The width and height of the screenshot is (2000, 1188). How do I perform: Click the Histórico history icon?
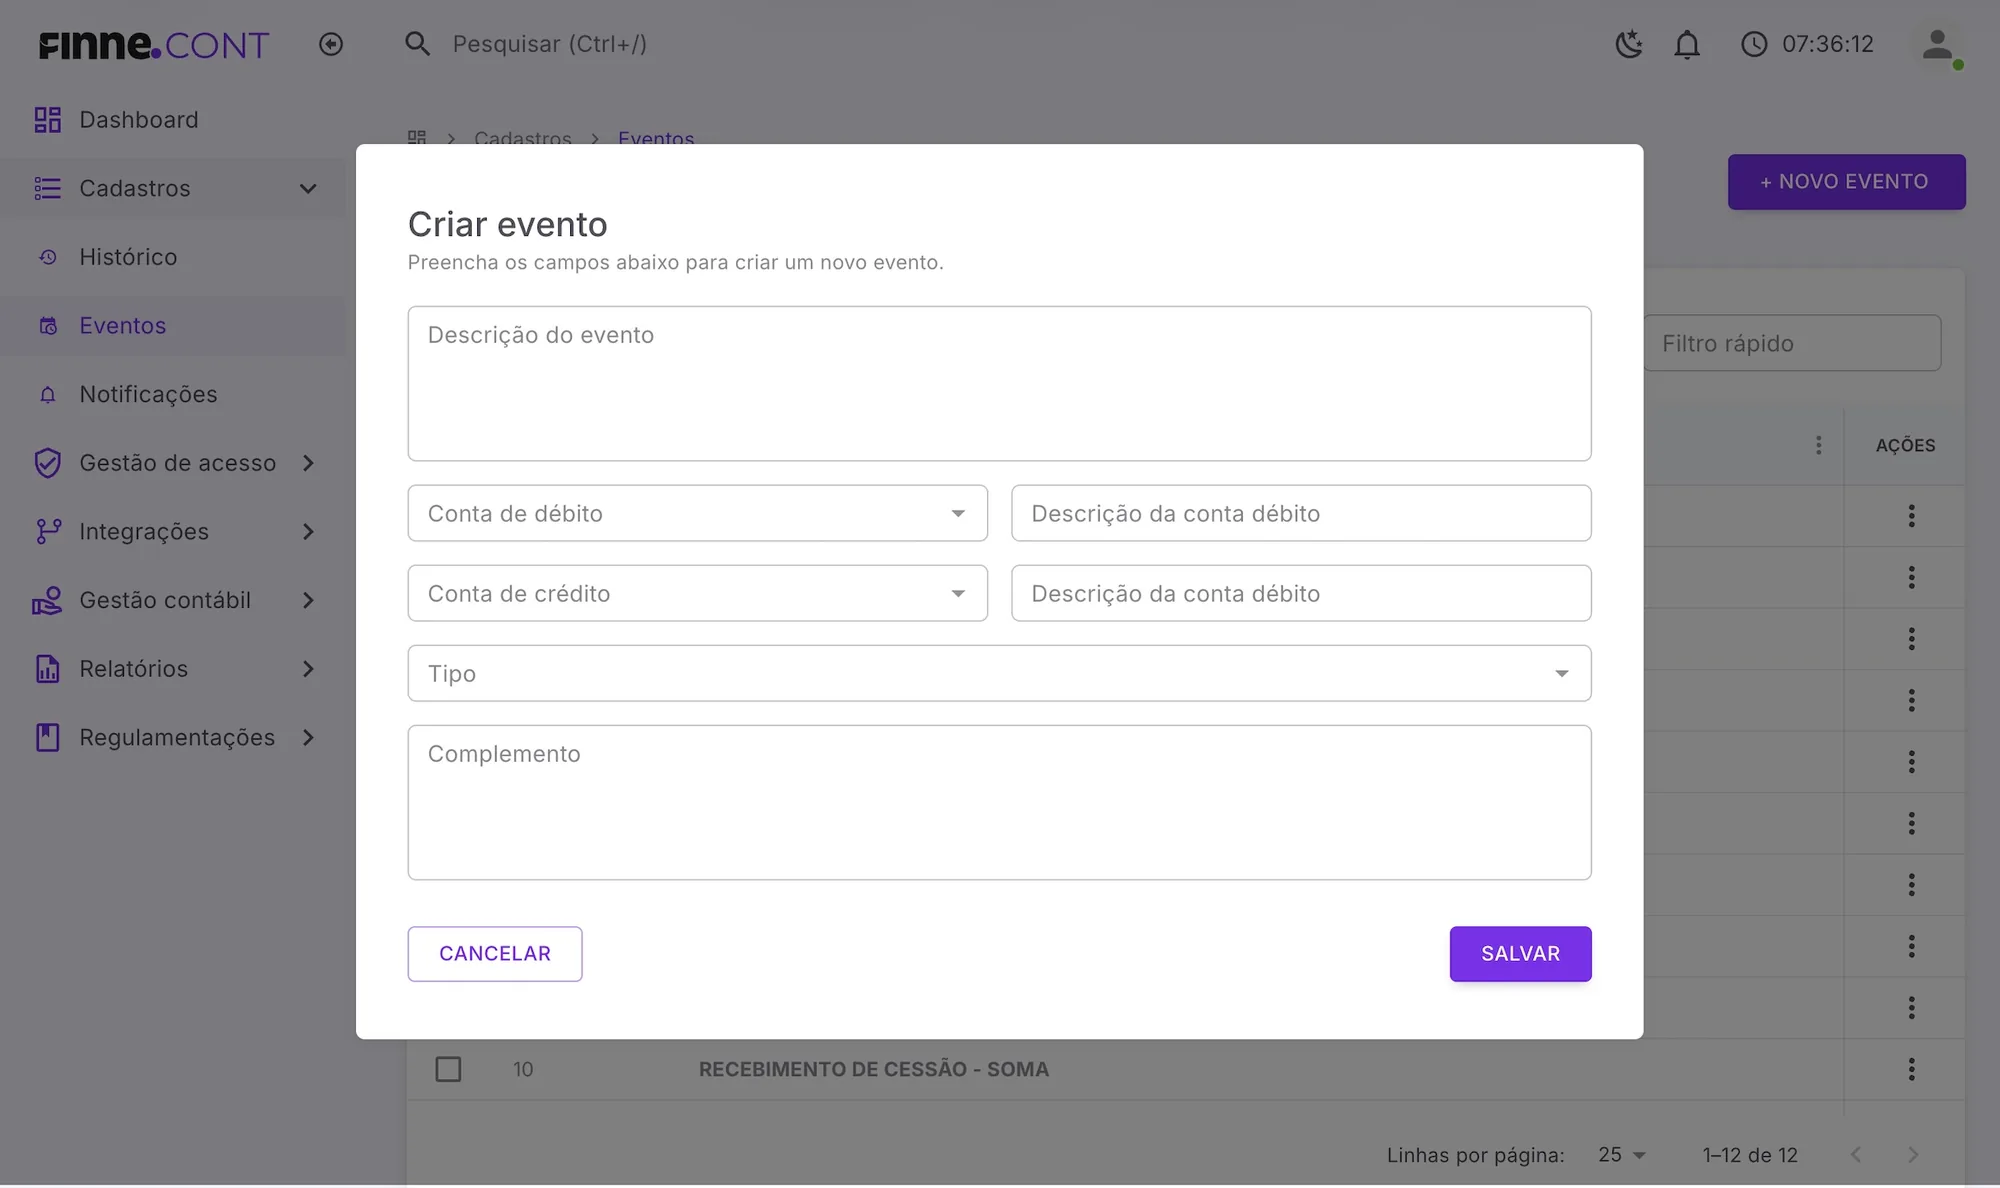coord(47,257)
